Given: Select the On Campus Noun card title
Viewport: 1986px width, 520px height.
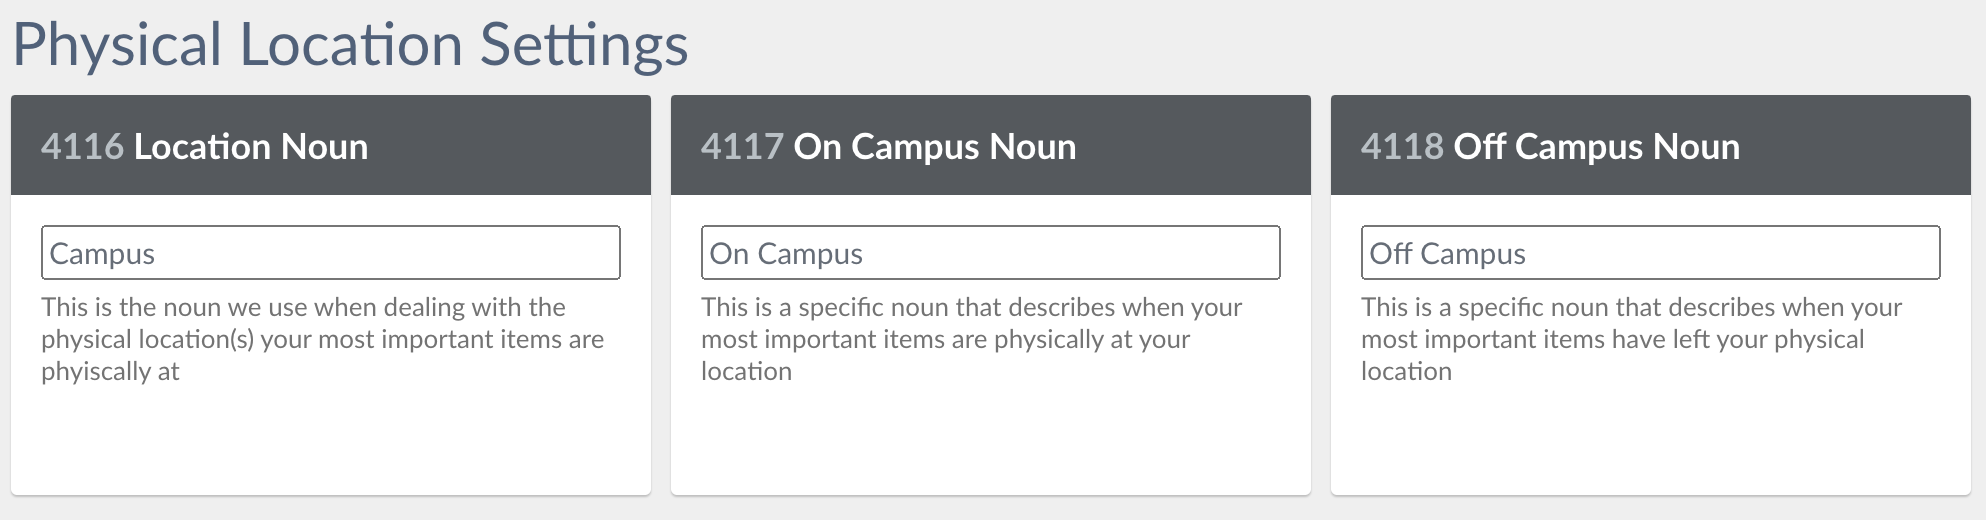Looking at the screenshot, I should point(934,147).
